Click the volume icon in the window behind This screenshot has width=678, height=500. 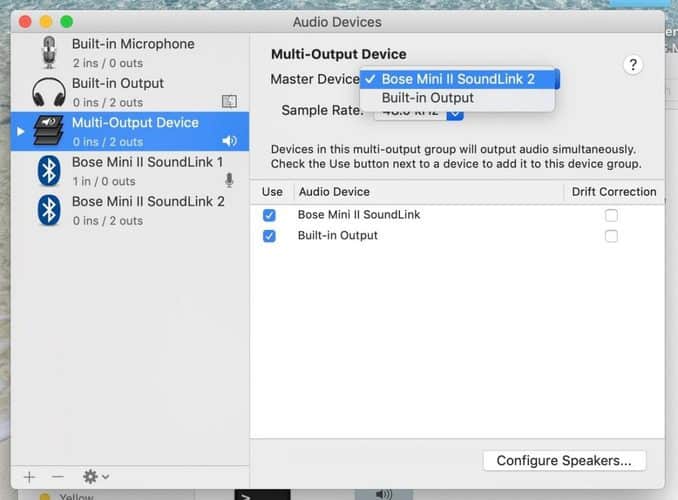(384, 494)
